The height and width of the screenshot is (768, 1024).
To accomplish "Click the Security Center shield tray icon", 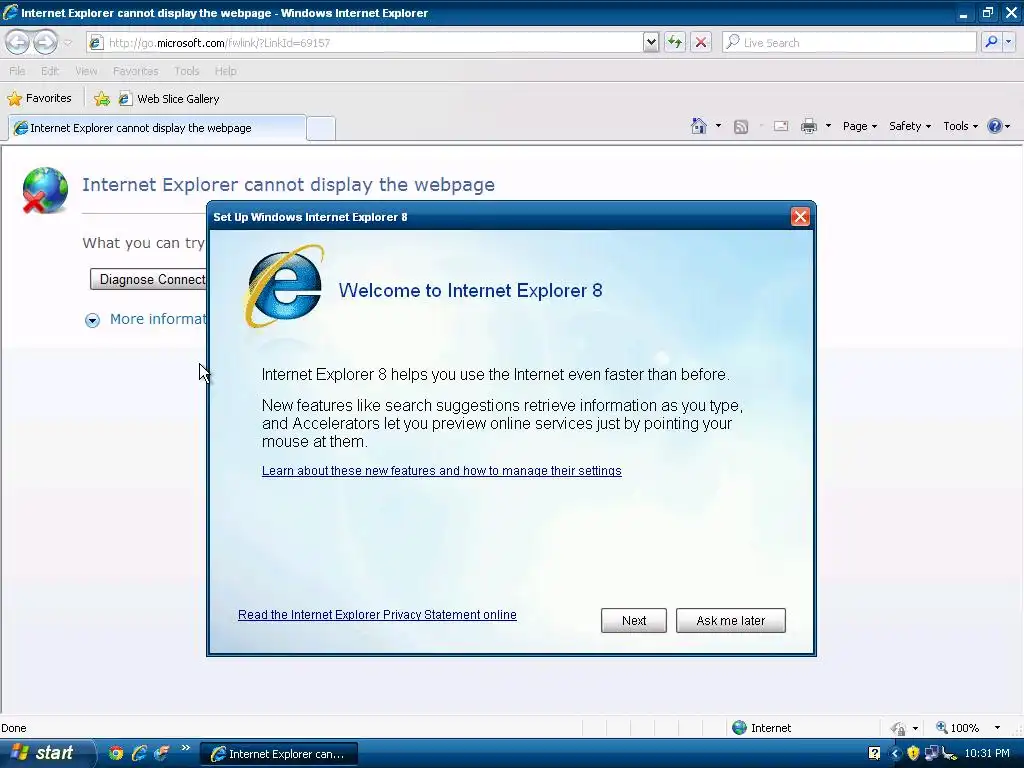I will click(913, 754).
